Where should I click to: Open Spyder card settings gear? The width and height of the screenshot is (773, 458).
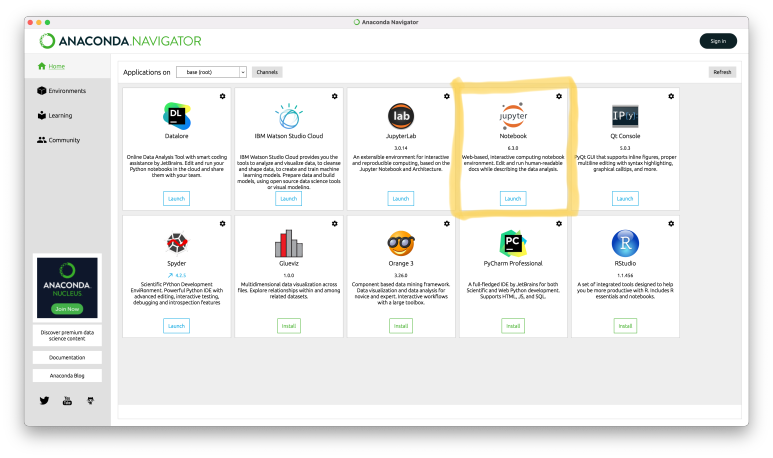222,223
